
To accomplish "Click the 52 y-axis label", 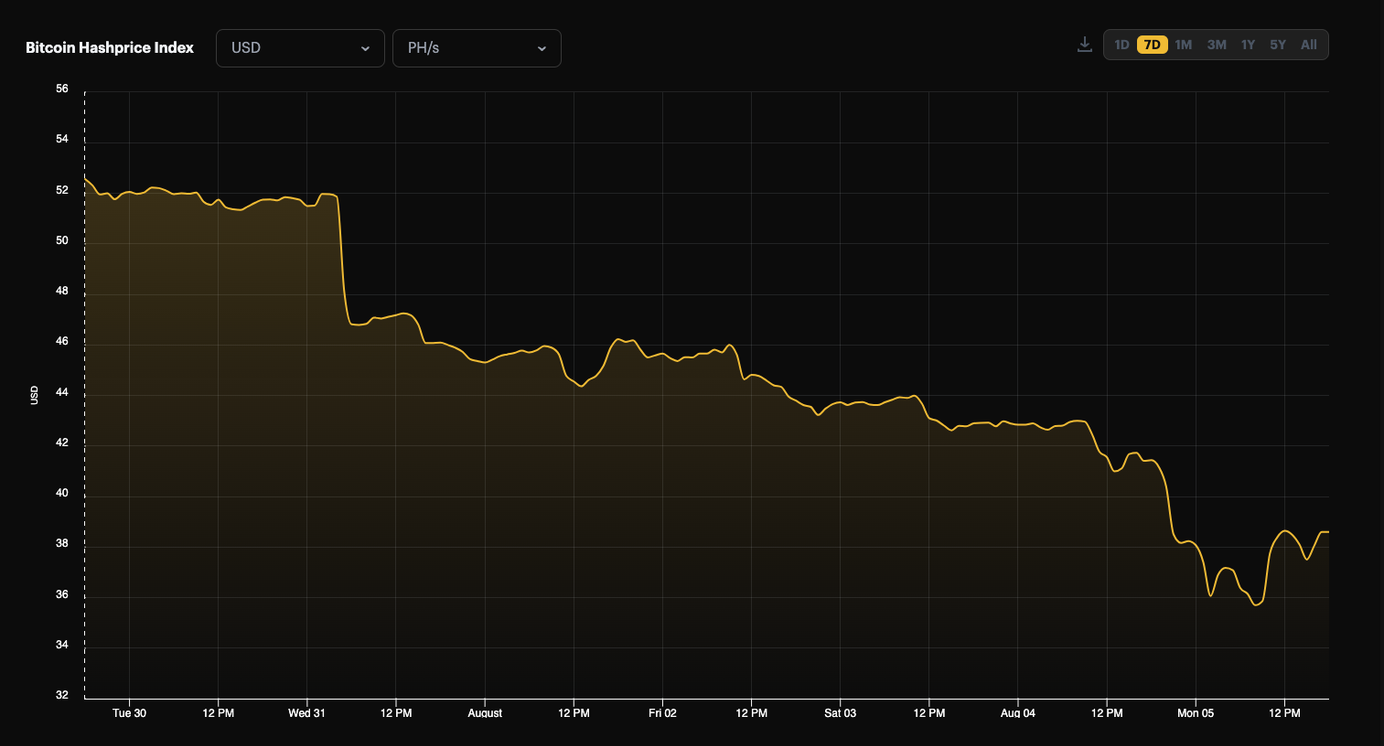I will pos(62,190).
